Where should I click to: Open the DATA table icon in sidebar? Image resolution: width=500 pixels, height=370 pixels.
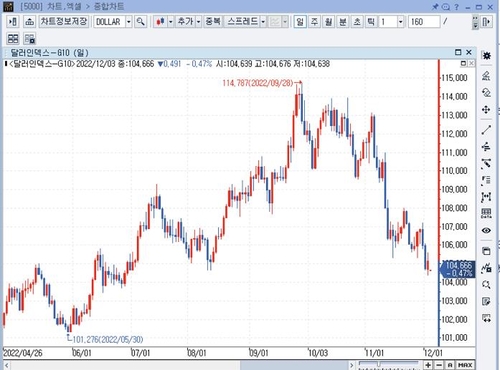click(x=486, y=213)
